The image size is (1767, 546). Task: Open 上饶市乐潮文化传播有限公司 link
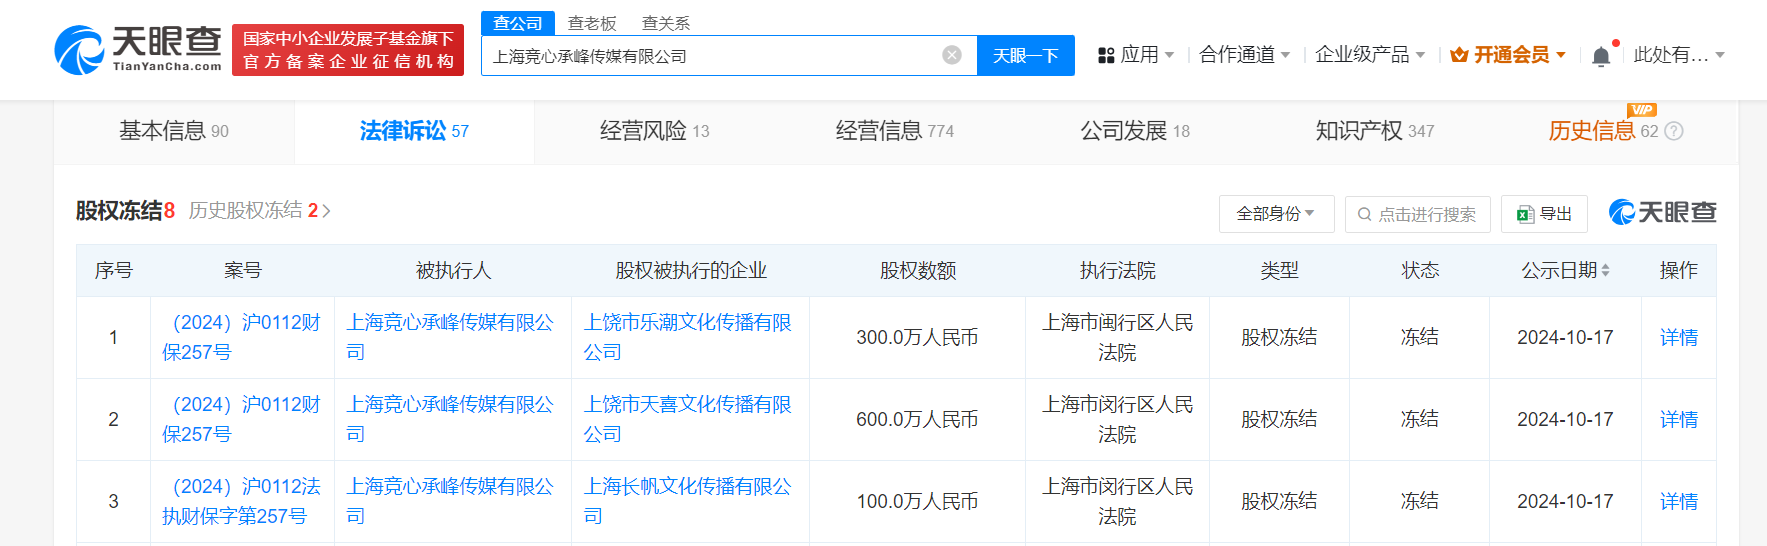click(x=688, y=337)
